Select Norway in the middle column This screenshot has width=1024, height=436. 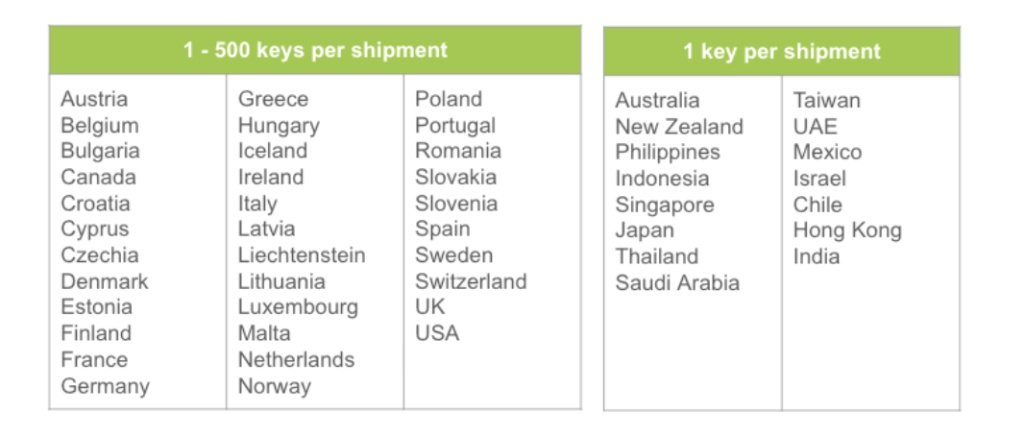click(274, 386)
